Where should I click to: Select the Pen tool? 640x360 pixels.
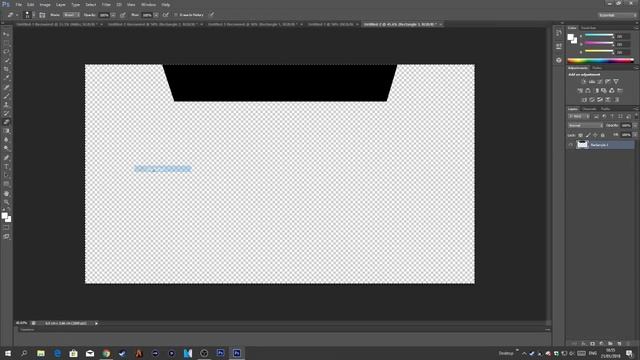click(x=6, y=158)
